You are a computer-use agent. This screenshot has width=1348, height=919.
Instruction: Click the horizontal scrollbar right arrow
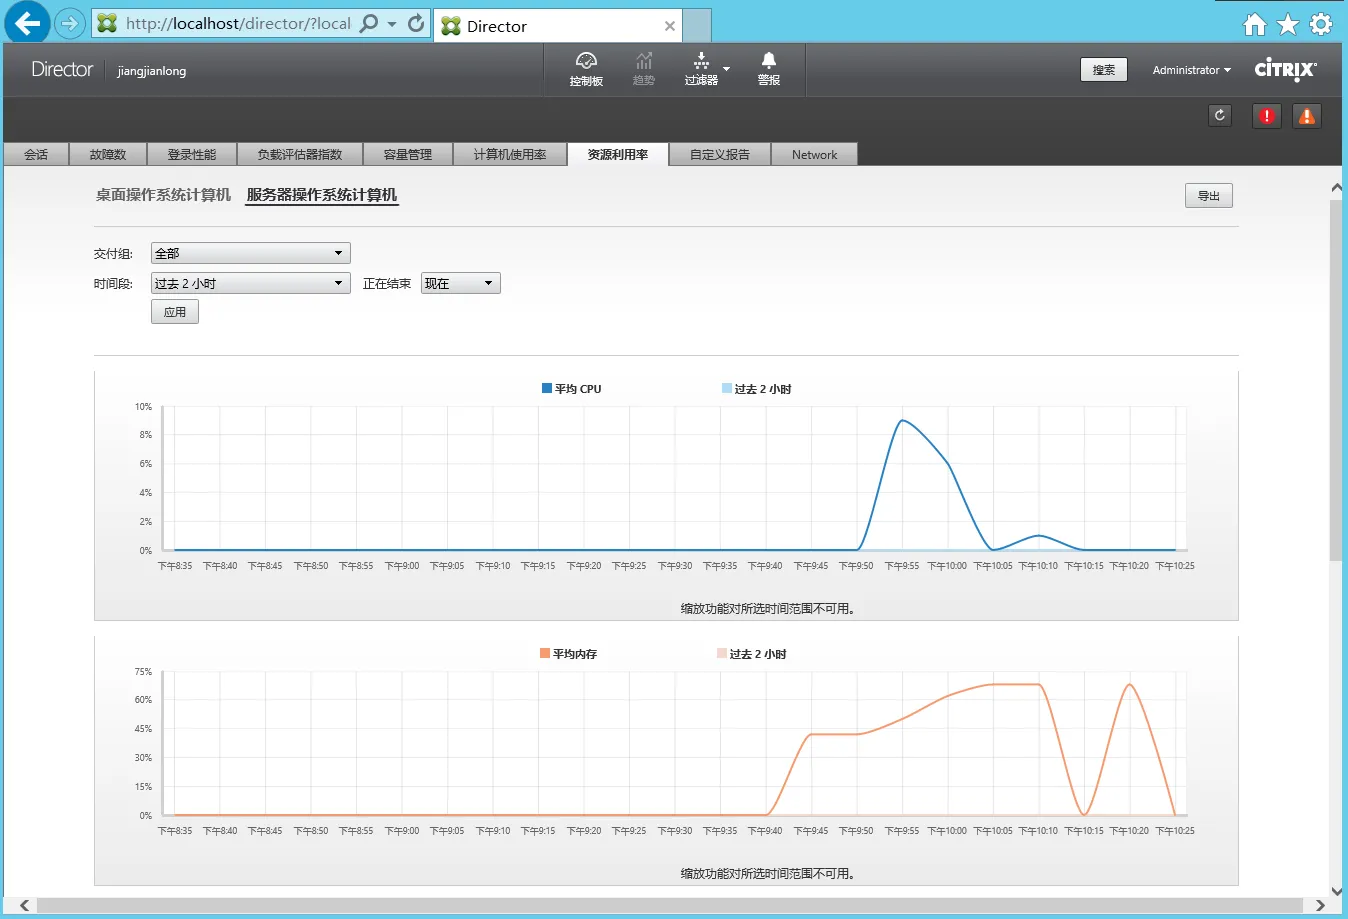click(x=1320, y=905)
